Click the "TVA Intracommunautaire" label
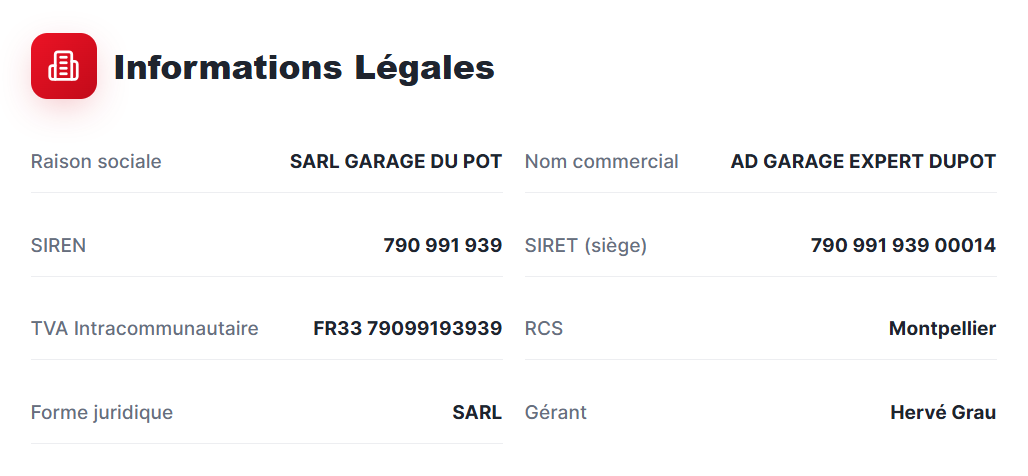The height and width of the screenshot is (476, 1028). pyautogui.click(x=144, y=328)
